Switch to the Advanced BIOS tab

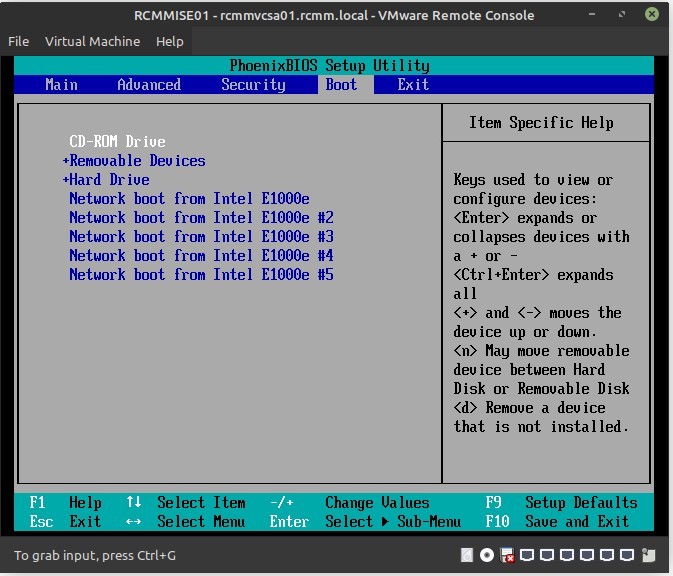point(149,85)
